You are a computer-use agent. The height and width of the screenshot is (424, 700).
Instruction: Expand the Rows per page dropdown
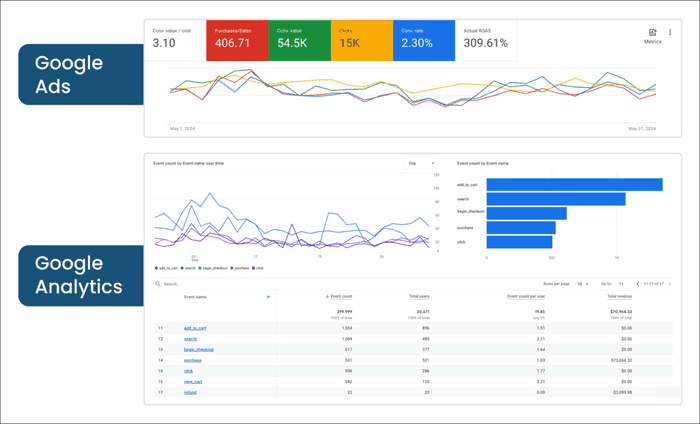tap(583, 284)
